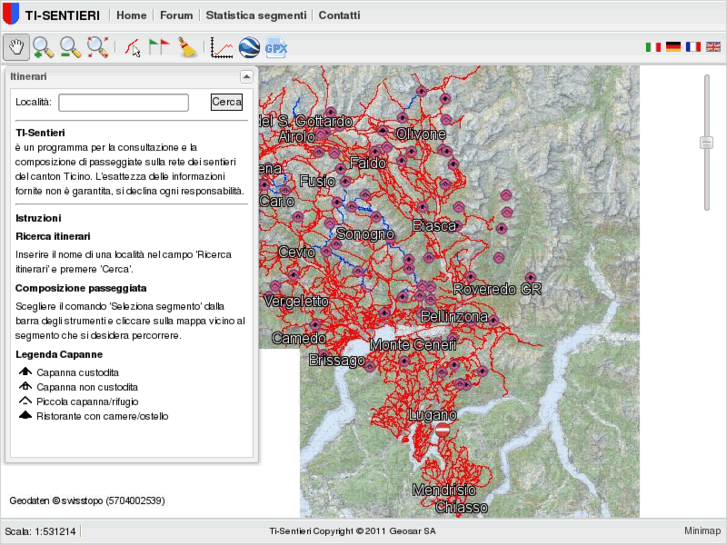Click the Località text field

click(123, 102)
